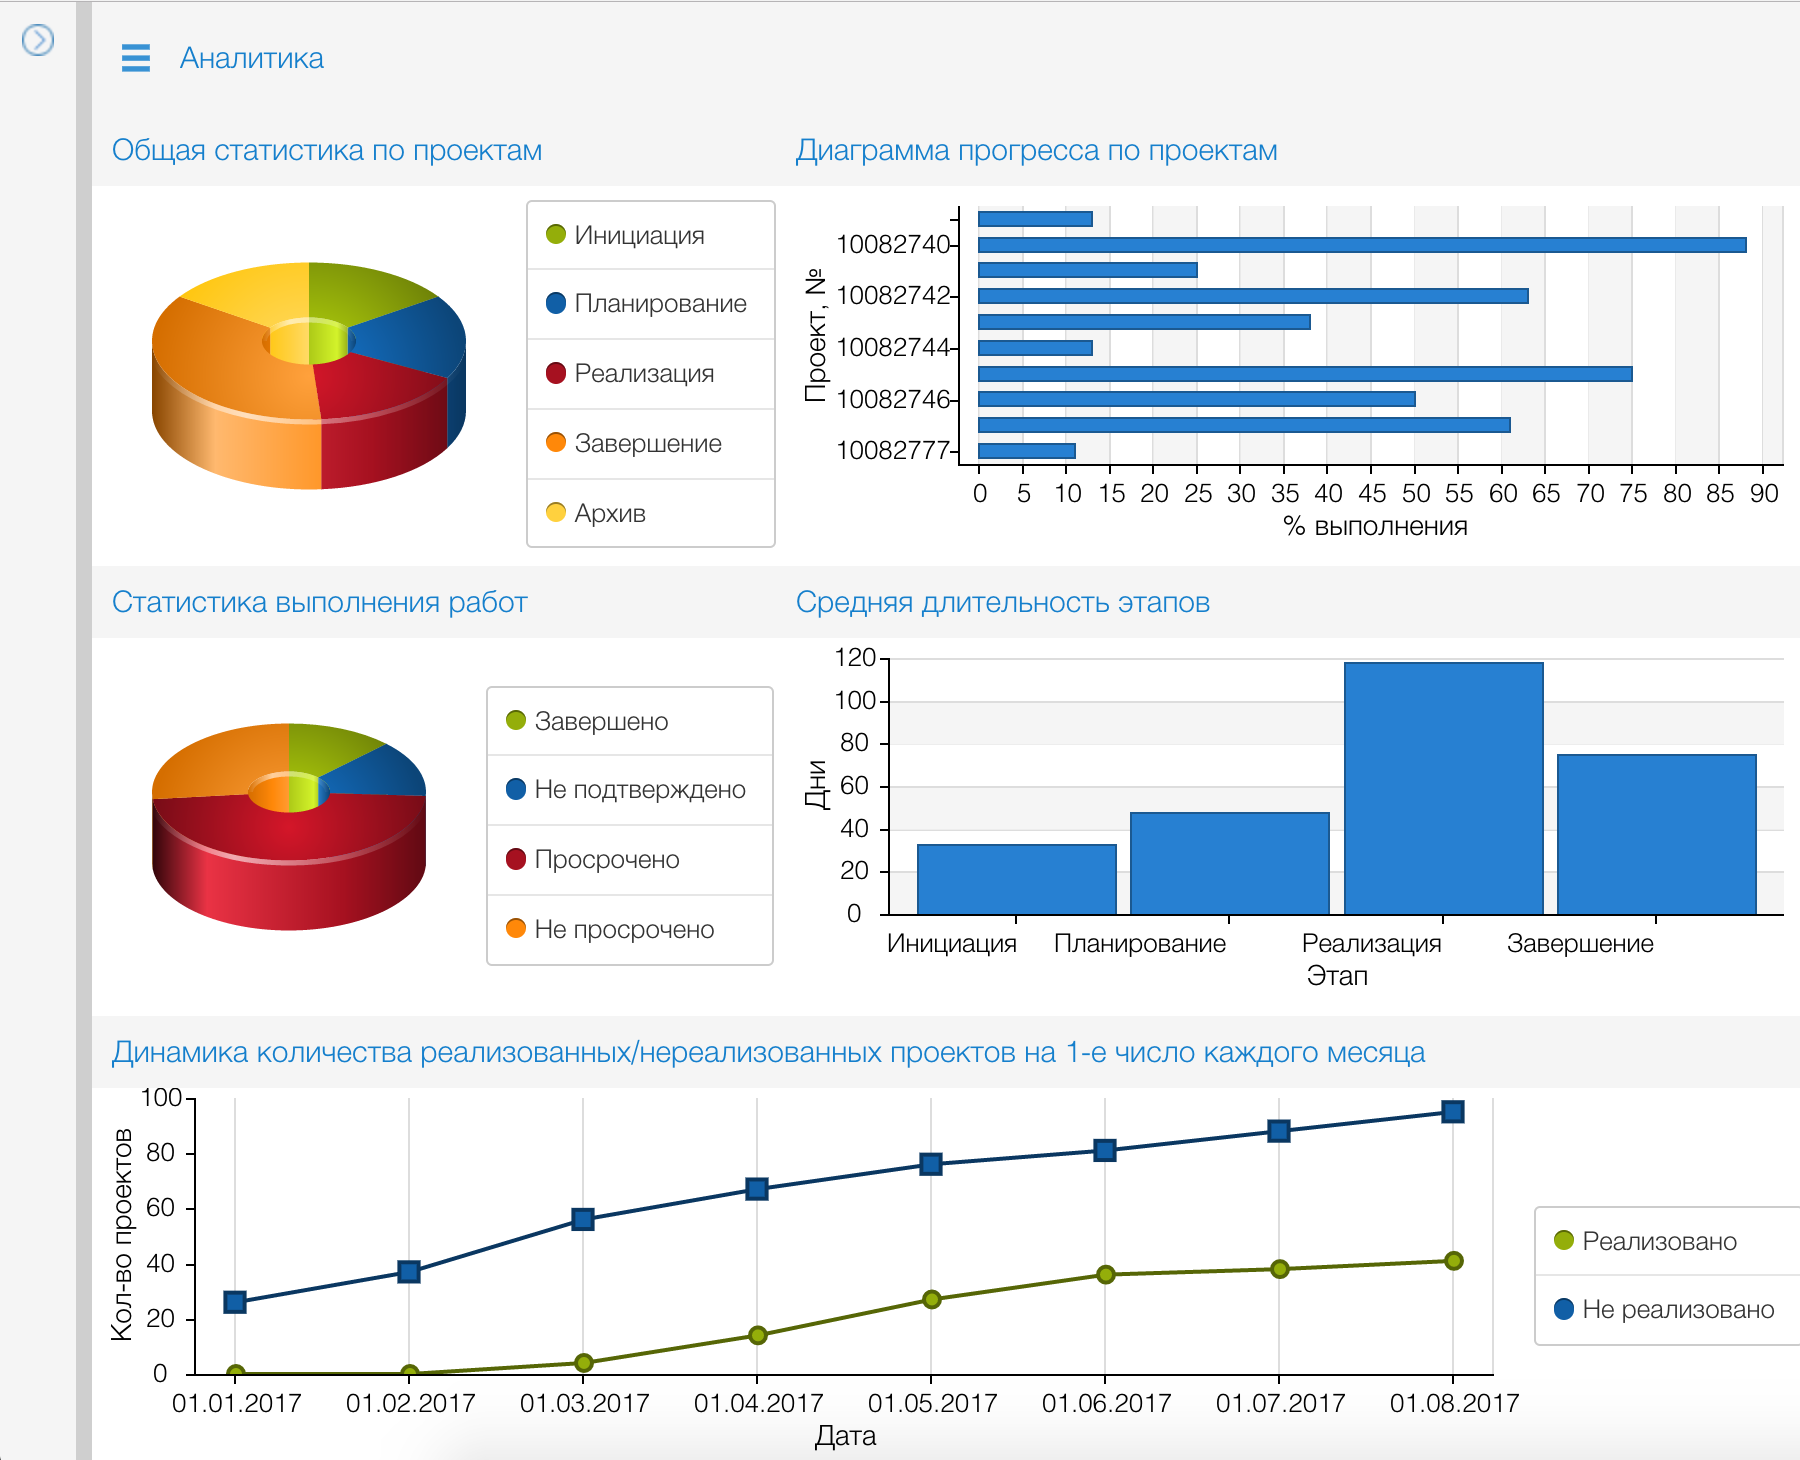Toggle Планирование series in pie legend
Screen dimensions: 1800x1460
click(x=659, y=303)
